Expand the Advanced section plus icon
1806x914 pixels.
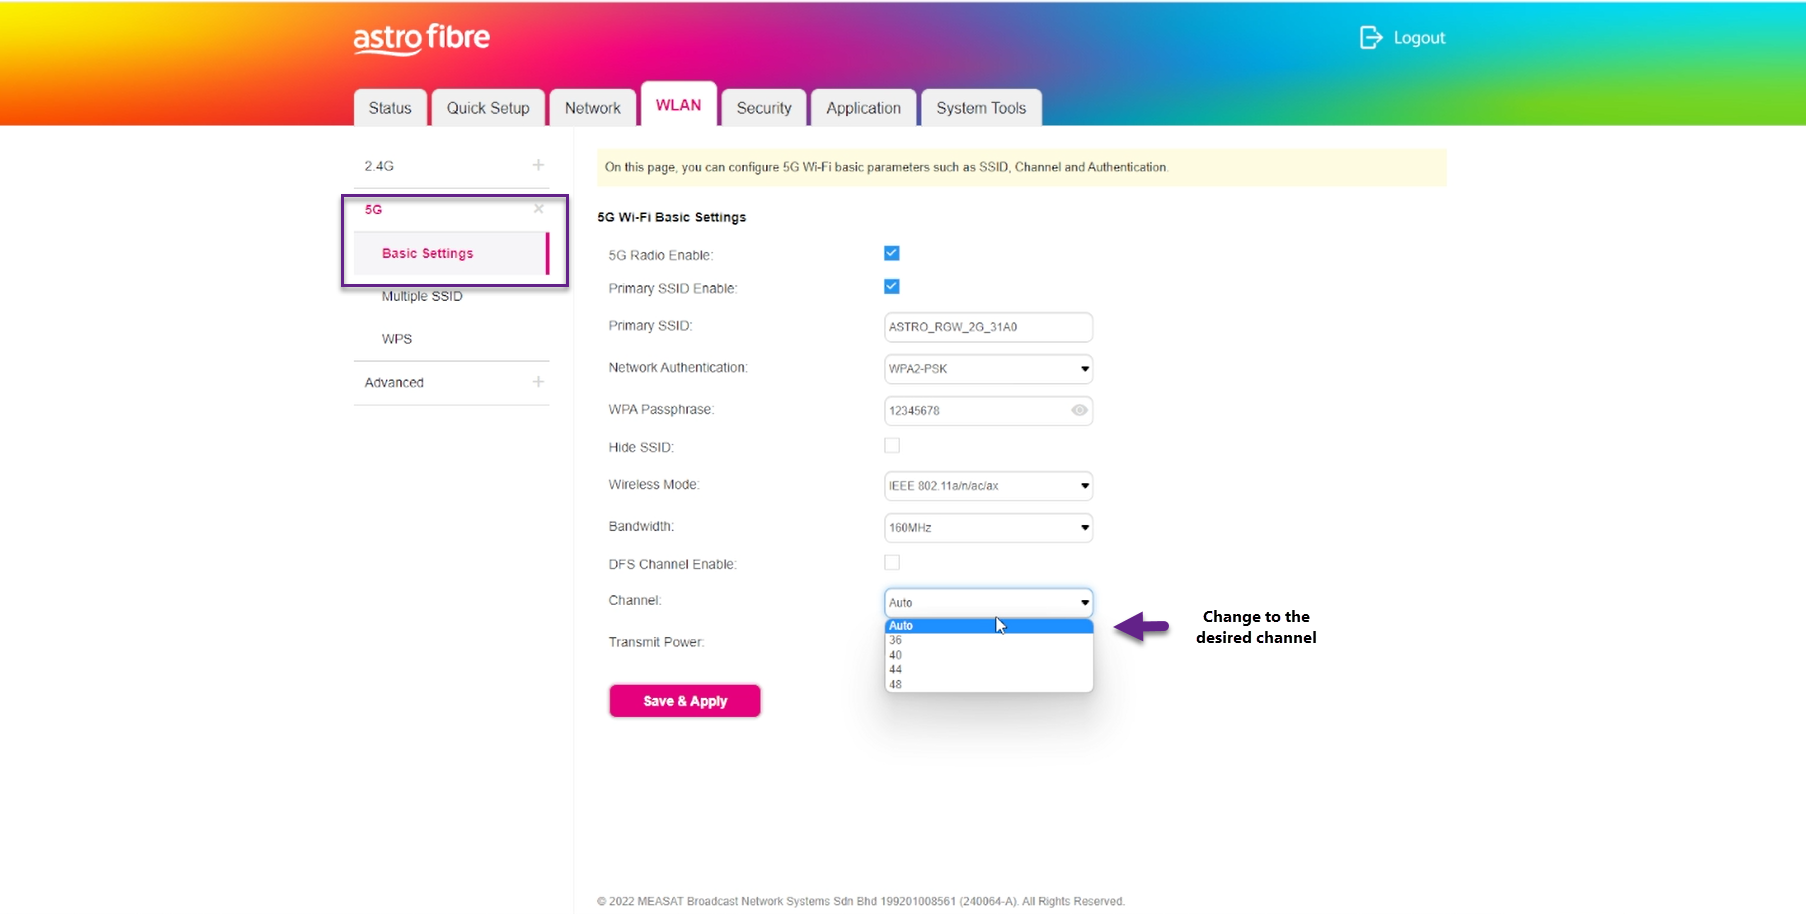click(538, 382)
